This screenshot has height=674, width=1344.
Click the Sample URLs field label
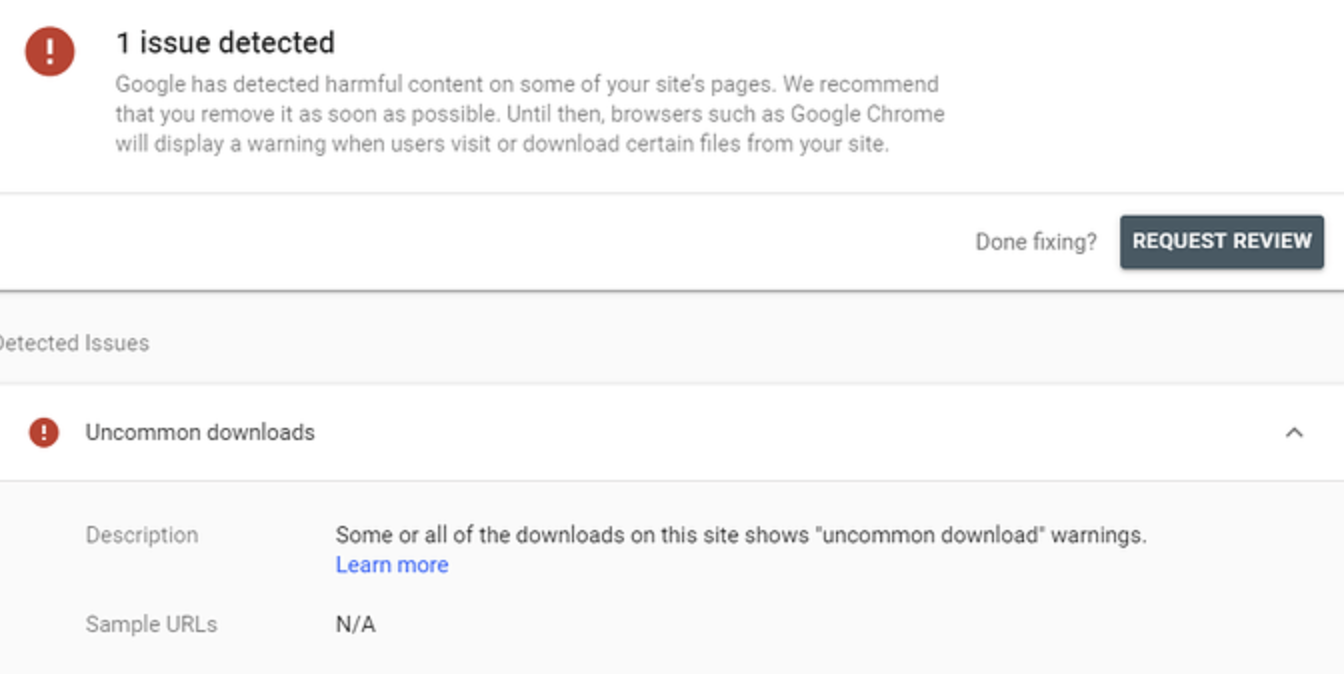(x=151, y=625)
